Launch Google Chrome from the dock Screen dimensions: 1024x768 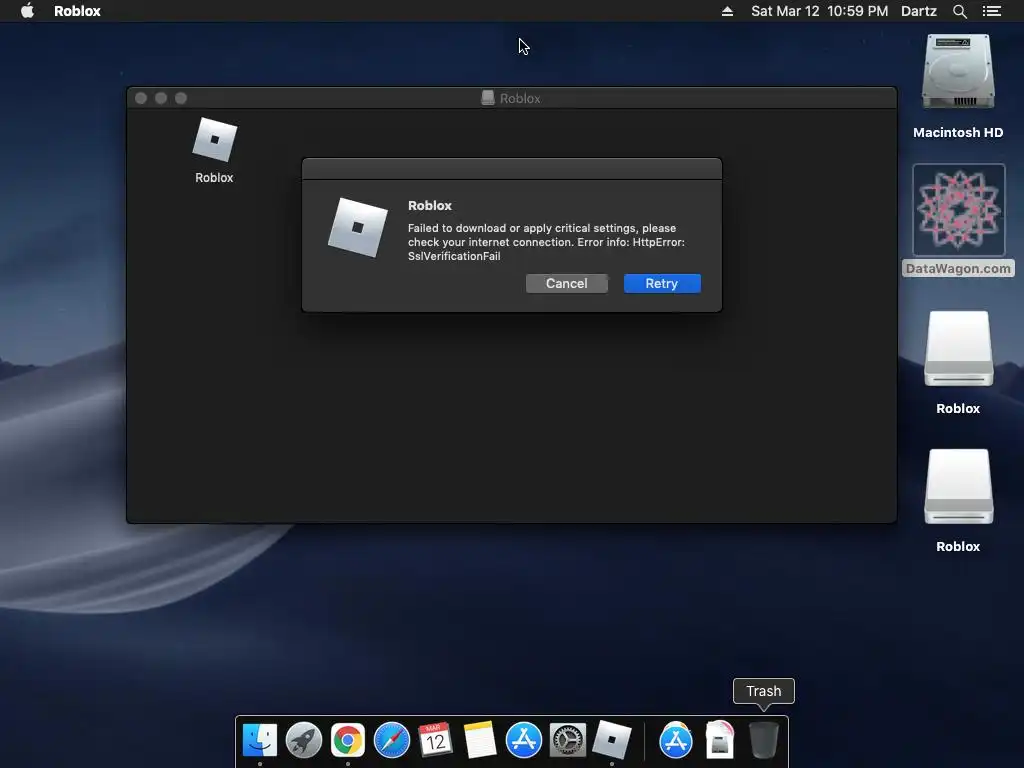click(x=347, y=740)
